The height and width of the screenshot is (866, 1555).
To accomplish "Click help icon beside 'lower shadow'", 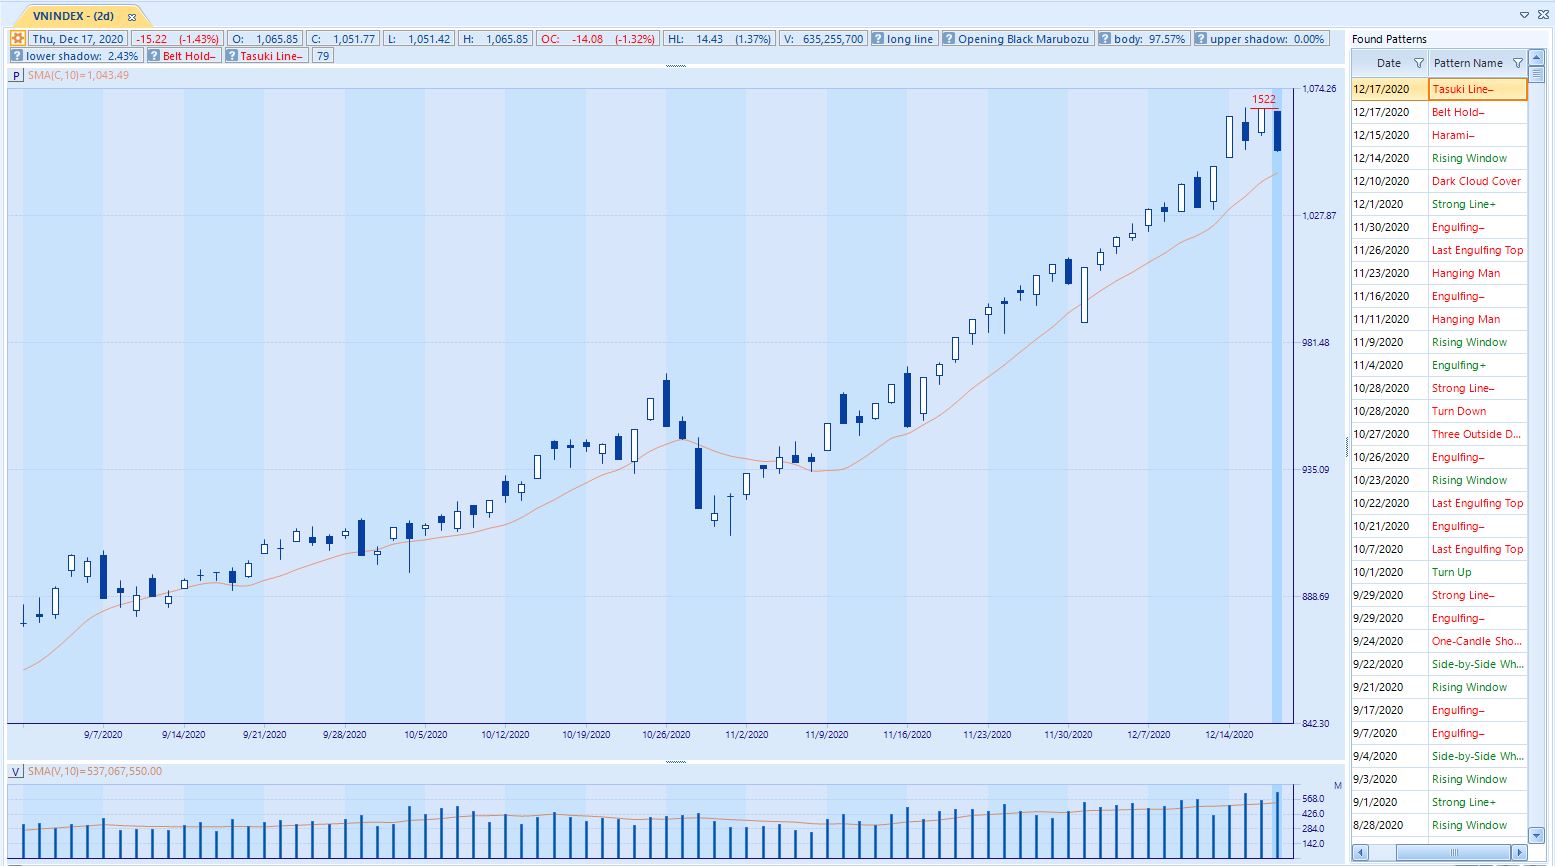I will tap(18, 56).
